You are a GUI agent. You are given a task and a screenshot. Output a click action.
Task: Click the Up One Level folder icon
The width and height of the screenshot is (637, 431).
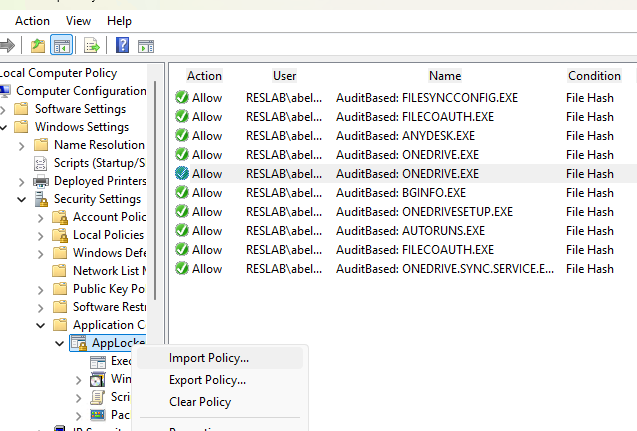[x=37, y=45]
